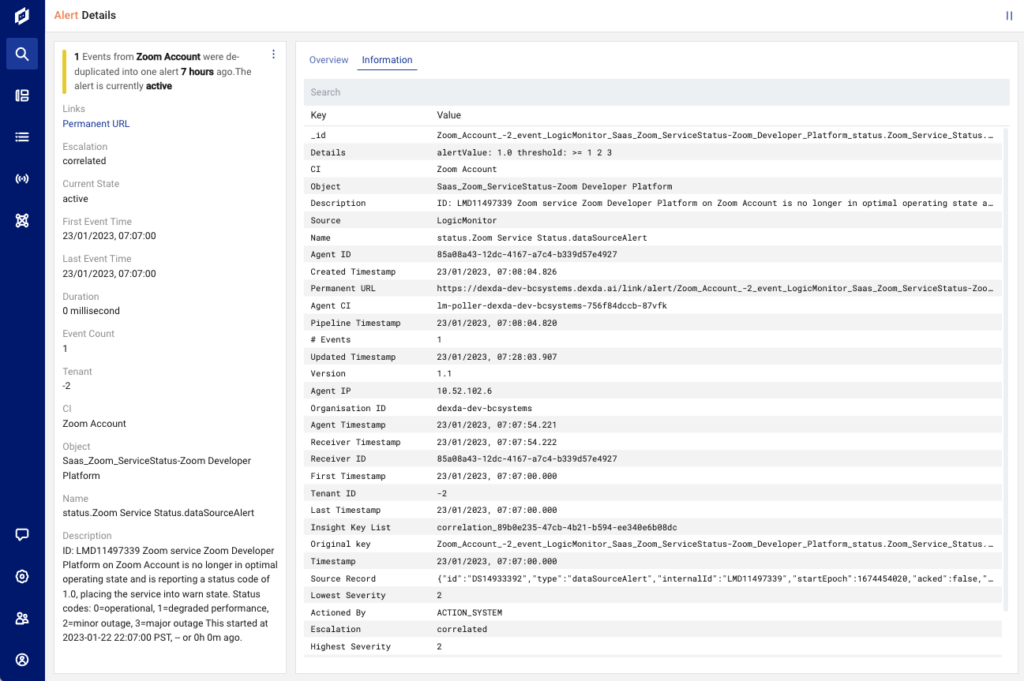Click the Timestamp row key
Viewport: 1024px width, 681px height.
click(333, 562)
